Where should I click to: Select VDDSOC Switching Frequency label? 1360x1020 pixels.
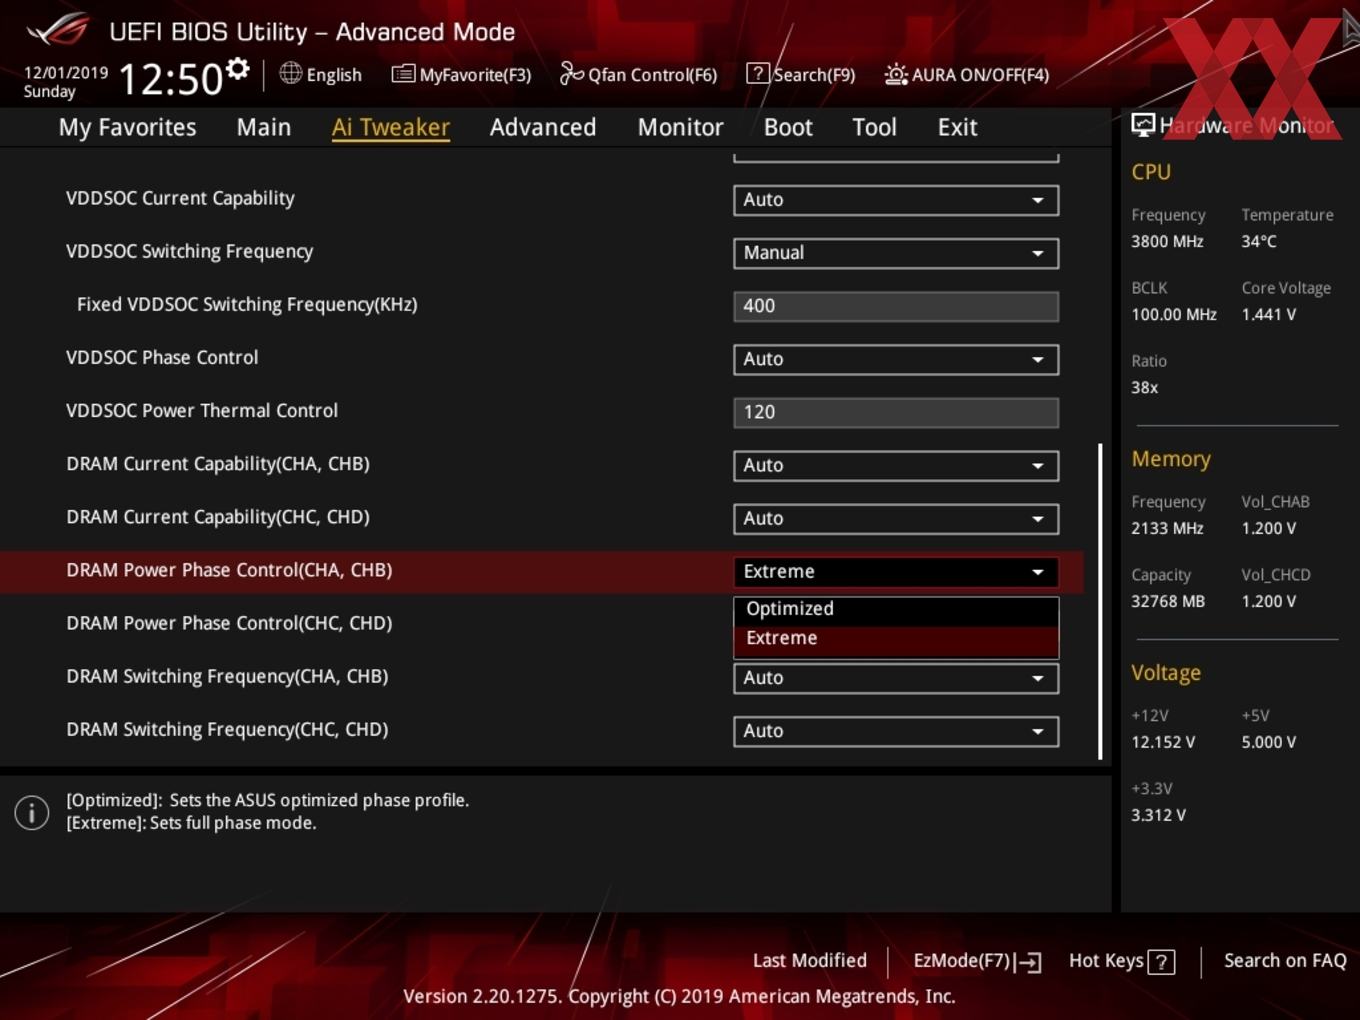pyautogui.click(x=189, y=251)
